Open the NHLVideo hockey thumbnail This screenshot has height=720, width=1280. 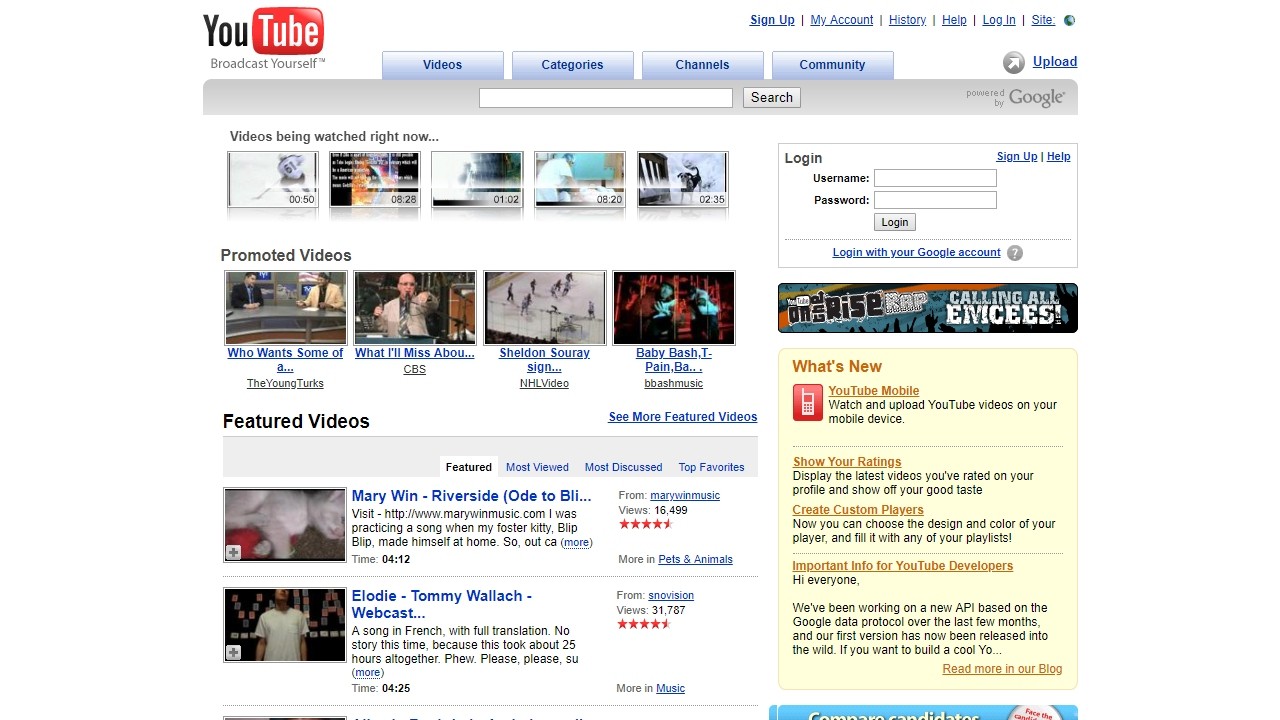click(x=545, y=308)
